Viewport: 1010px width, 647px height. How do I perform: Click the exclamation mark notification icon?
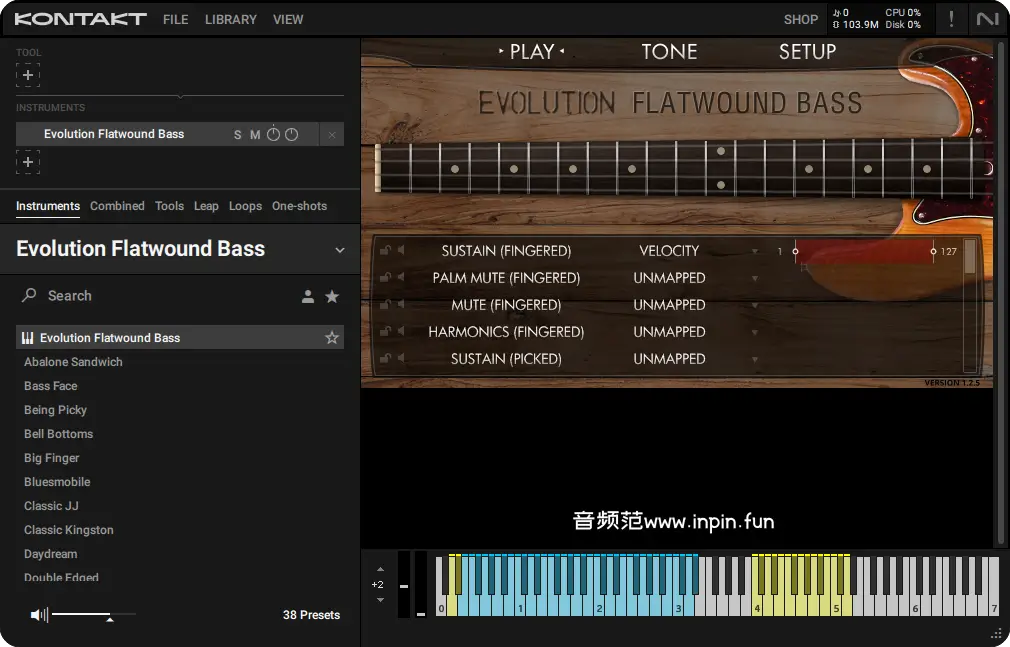pos(951,19)
